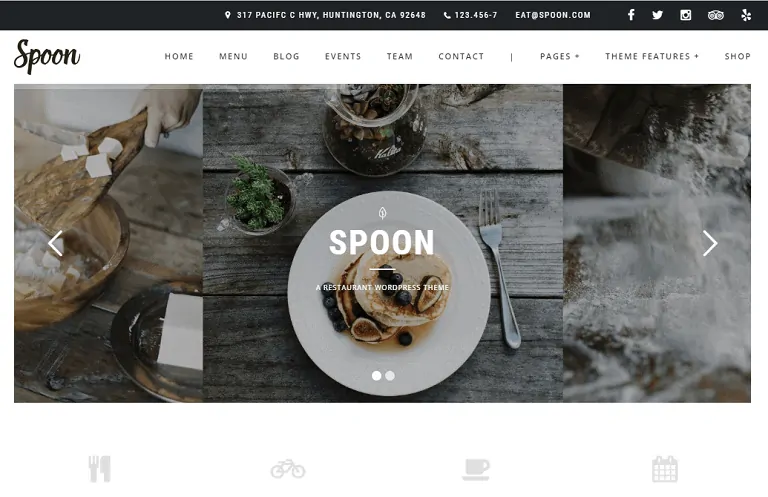This screenshot has height=497, width=768.
Task: Expand the Theme Features + dropdown
Action: [652, 56]
